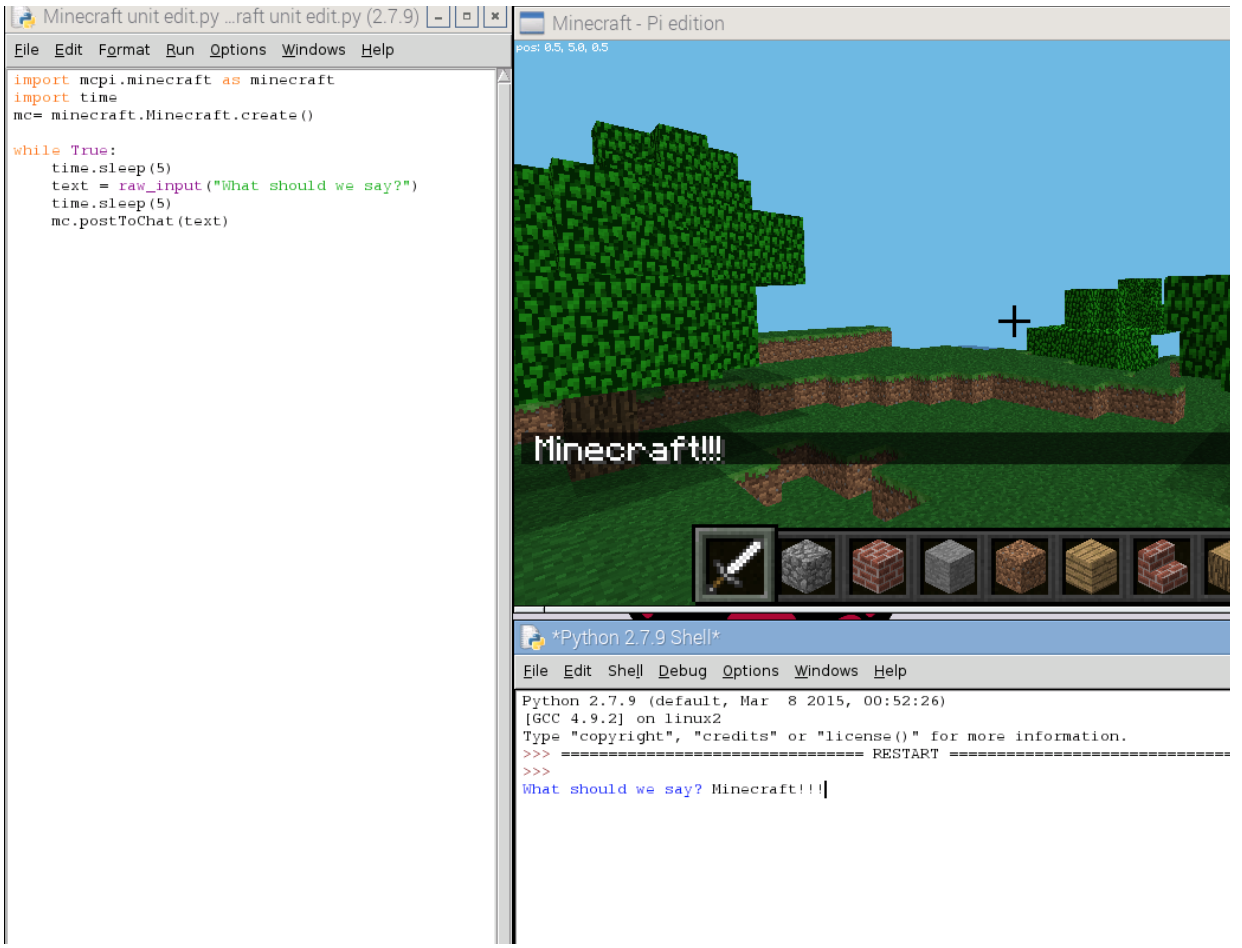Open Windows menu in the editor window
The height and width of the screenshot is (948, 1242).
[x=313, y=49]
